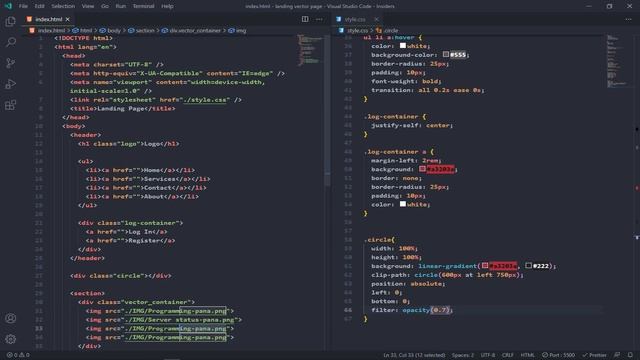
Task: Click Port : 5500 live server indicator
Action: pyautogui.click(x=558, y=355)
